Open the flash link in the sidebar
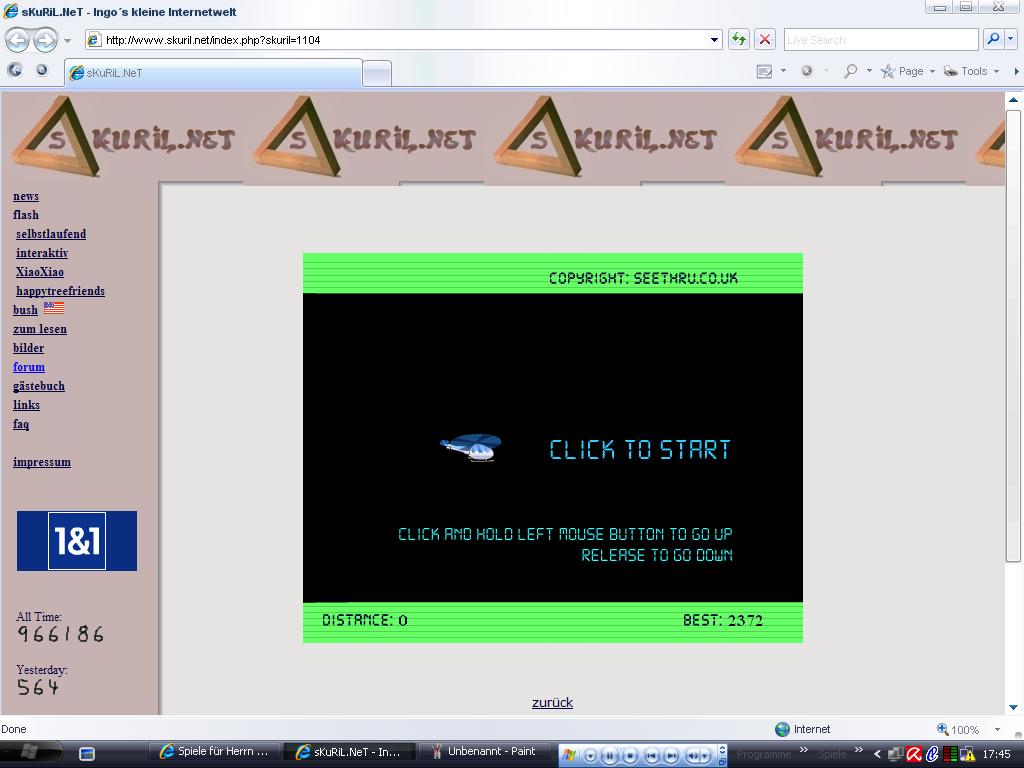The width and height of the screenshot is (1024, 768). [26, 215]
